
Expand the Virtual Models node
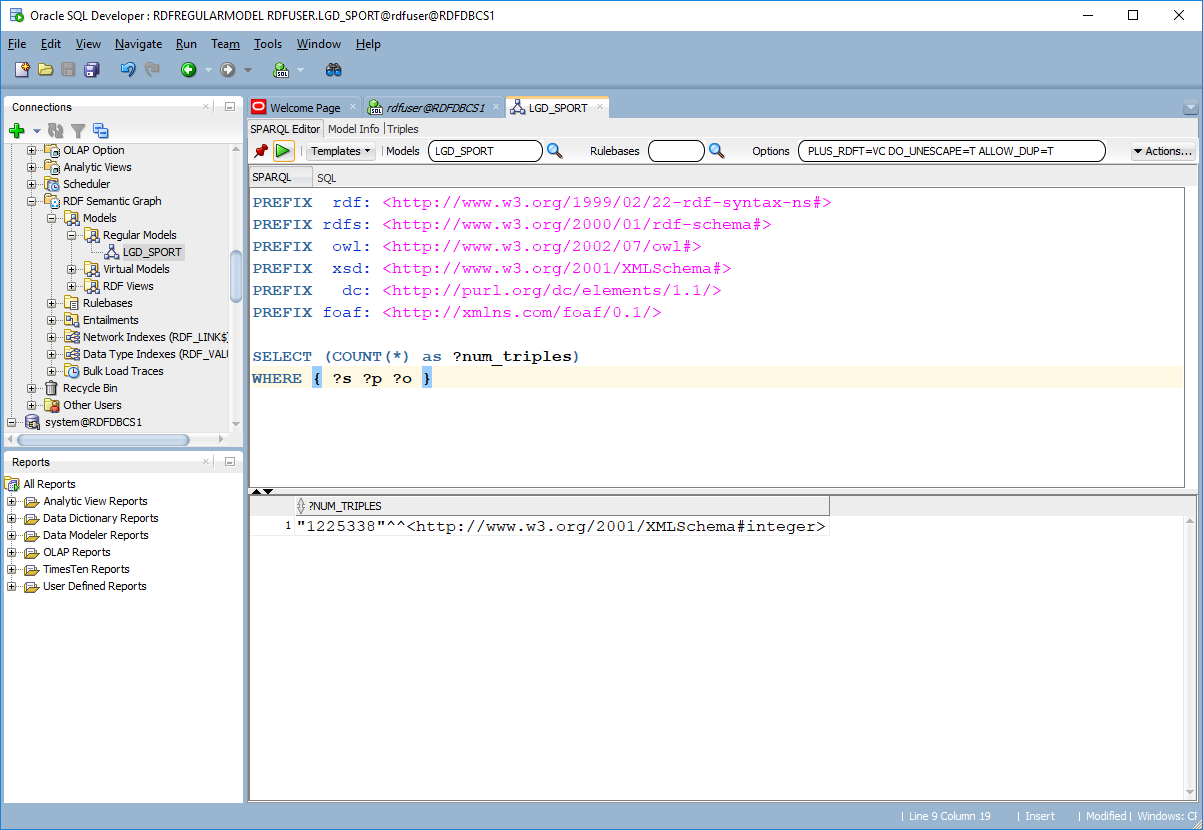(x=72, y=269)
